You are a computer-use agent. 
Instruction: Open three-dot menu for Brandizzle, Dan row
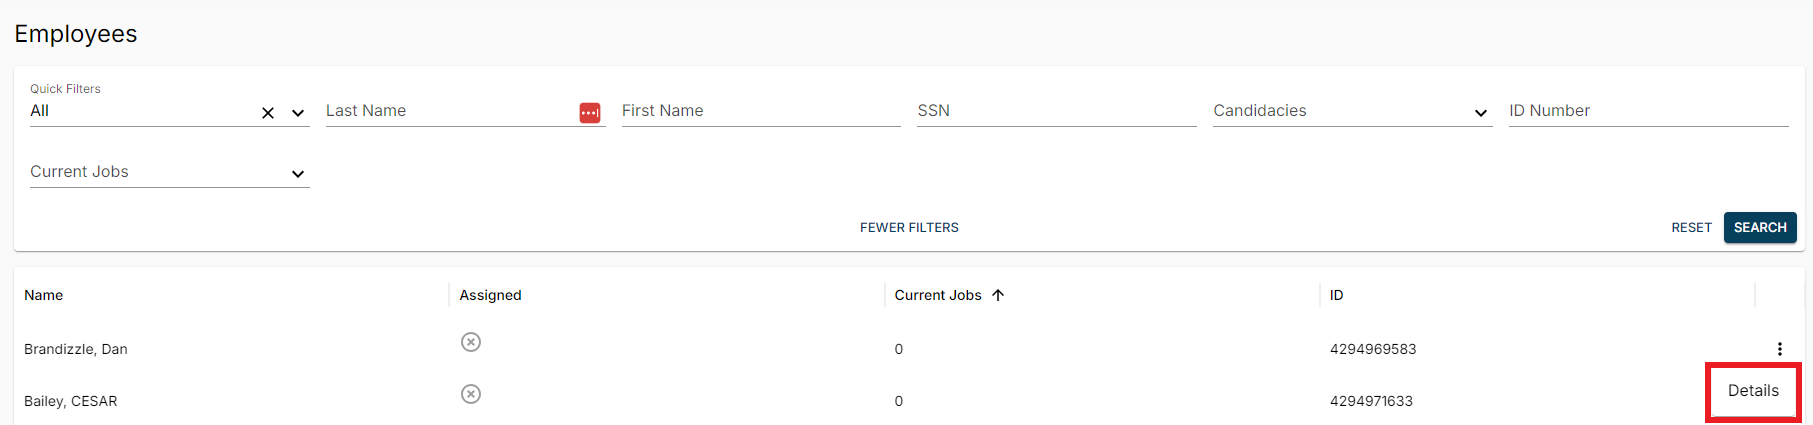pyautogui.click(x=1779, y=349)
